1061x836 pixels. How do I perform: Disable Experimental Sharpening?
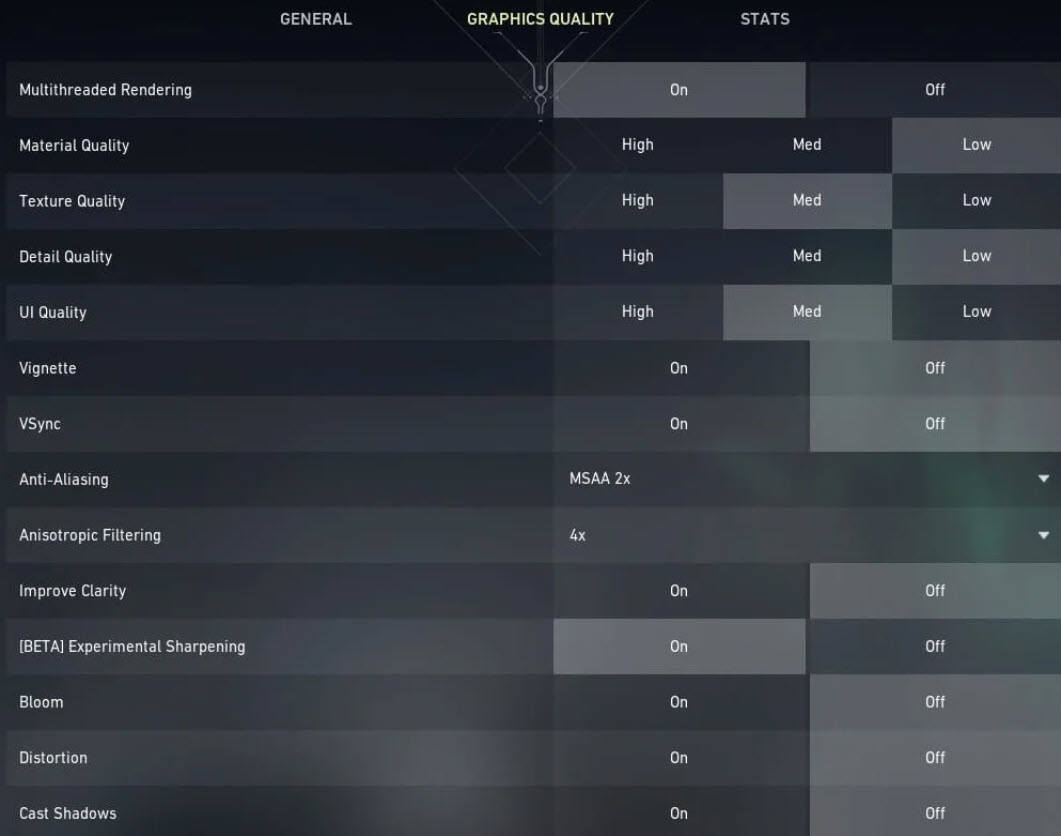click(x=934, y=646)
